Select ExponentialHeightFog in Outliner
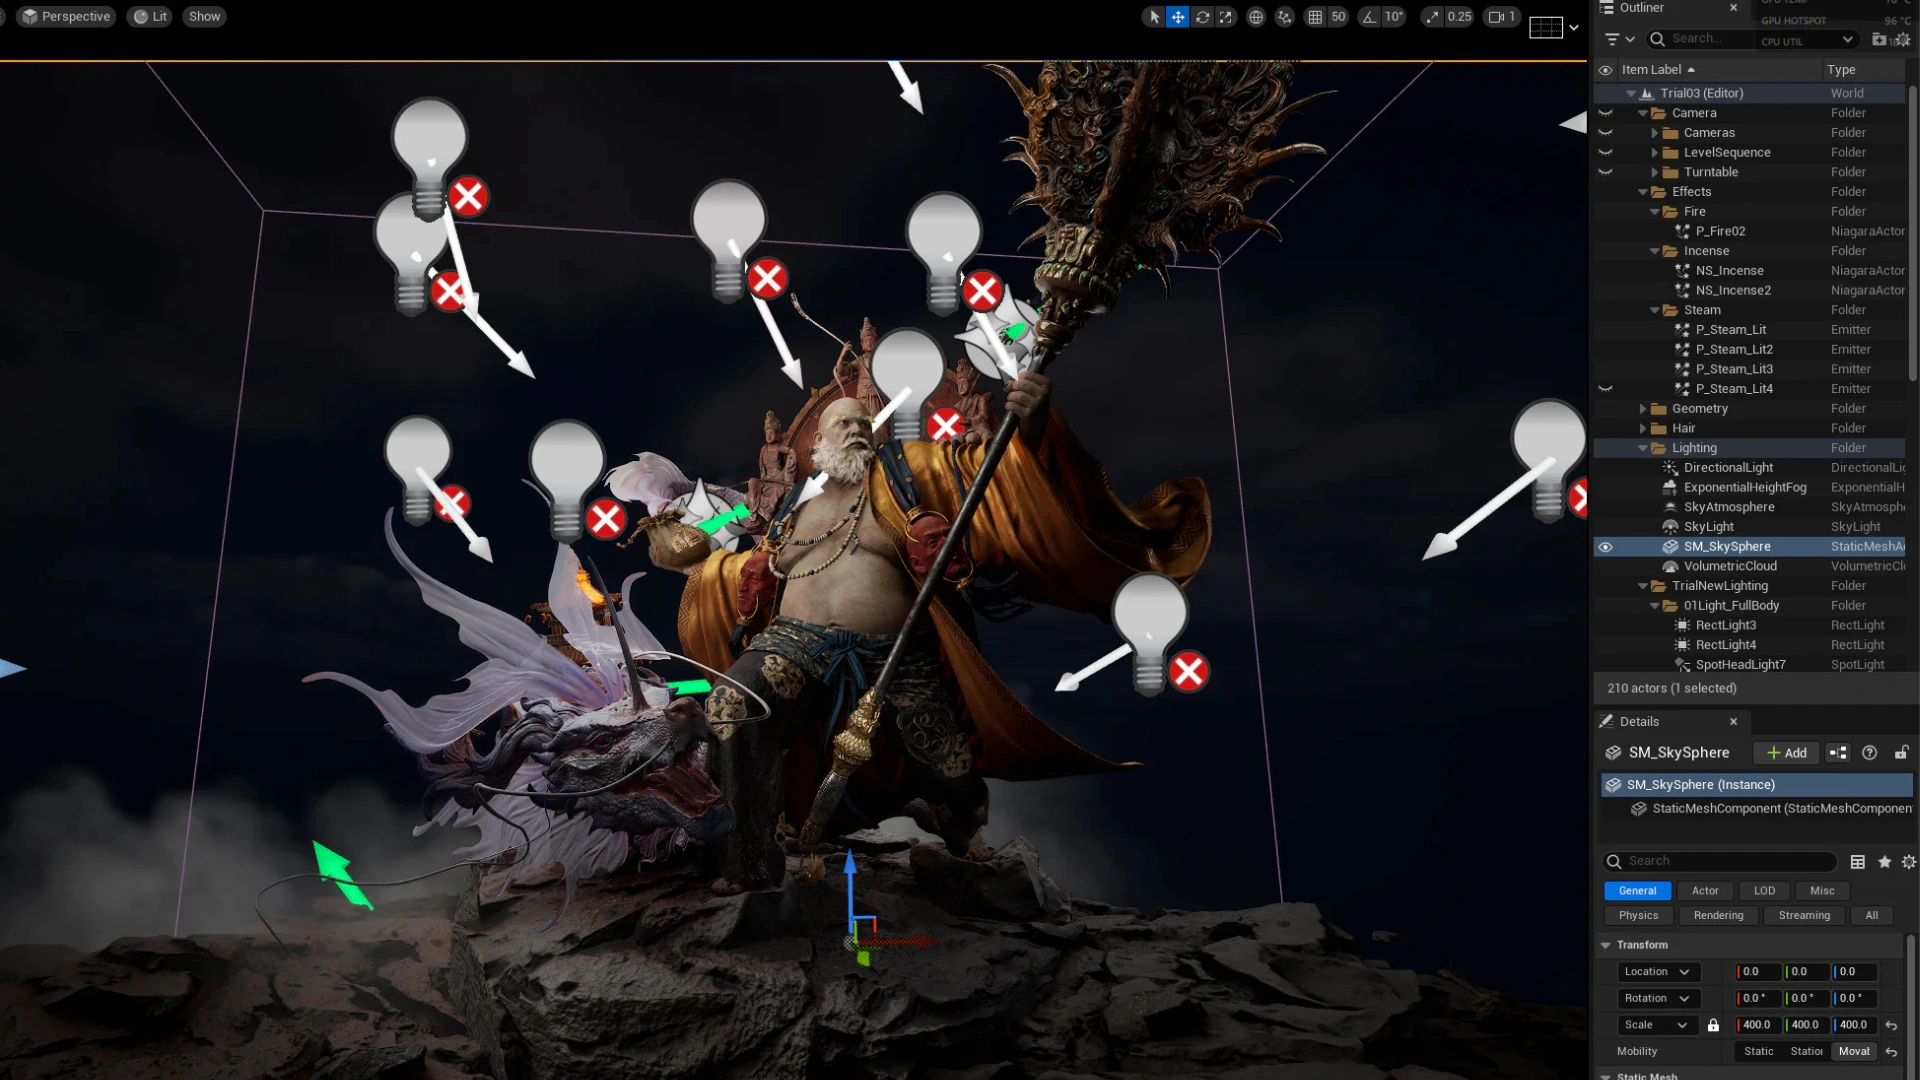1920x1080 pixels. [1749, 487]
